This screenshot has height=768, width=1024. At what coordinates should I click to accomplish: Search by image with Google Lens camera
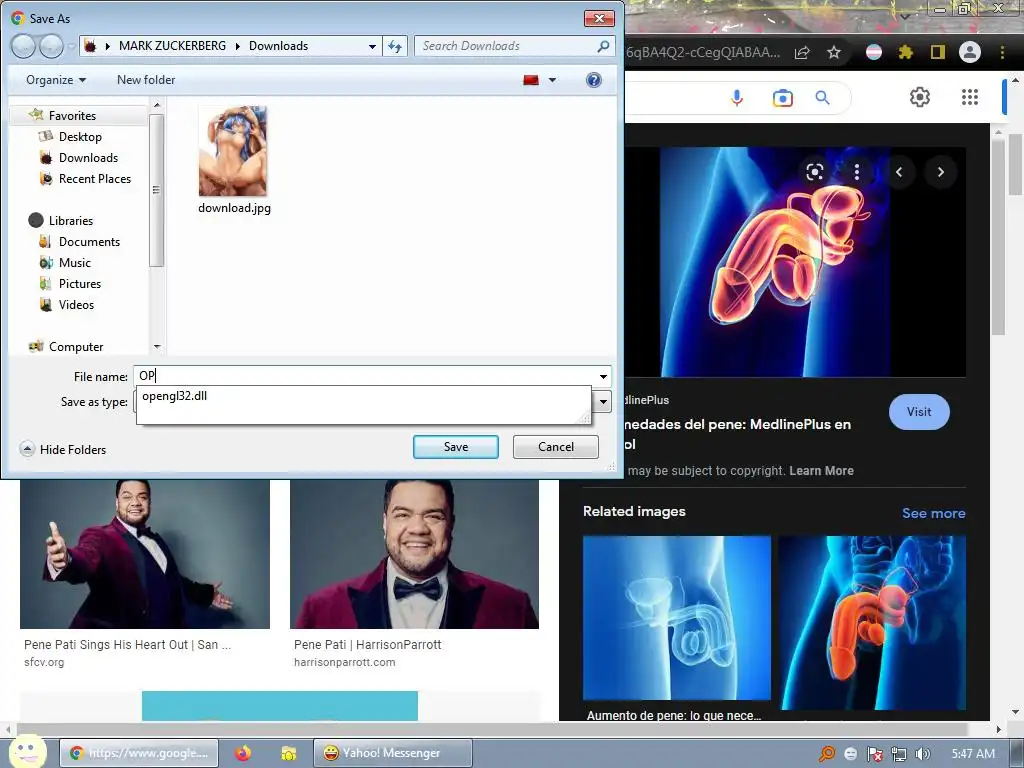click(782, 98)
